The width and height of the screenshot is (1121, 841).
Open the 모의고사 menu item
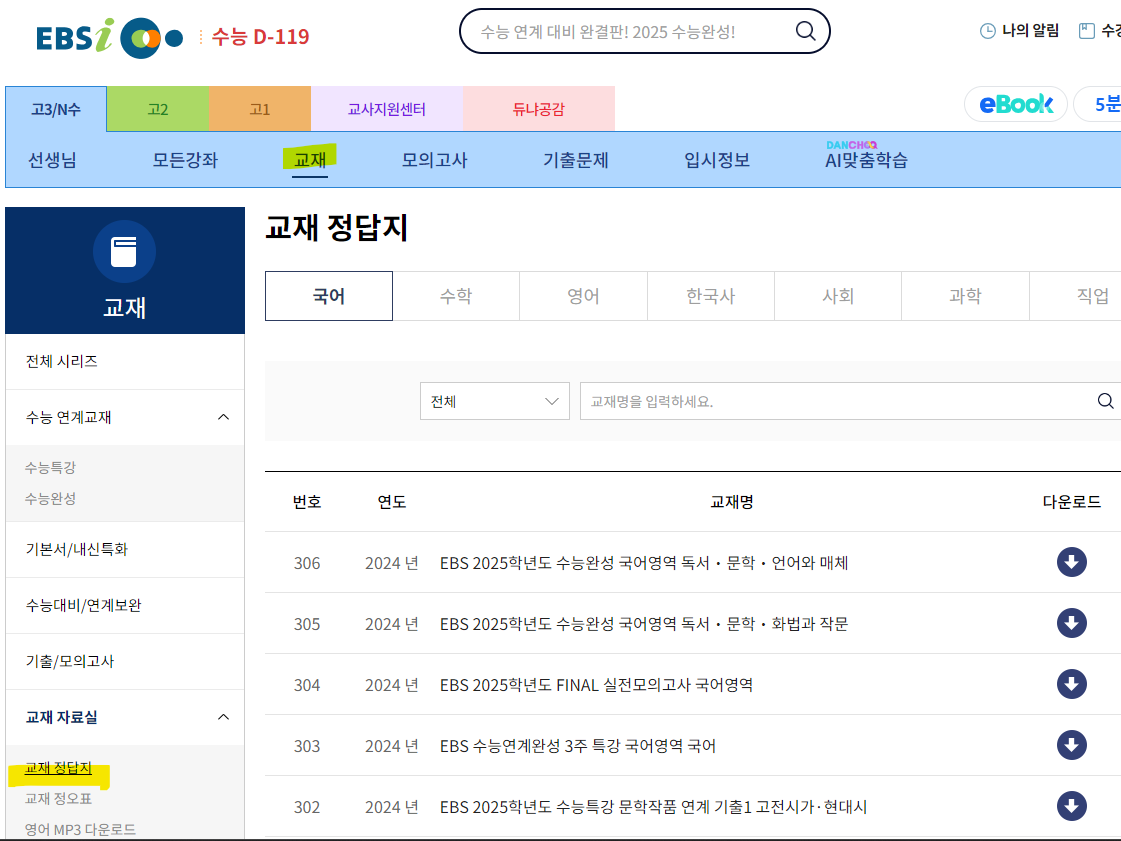(x=435, y=160)
